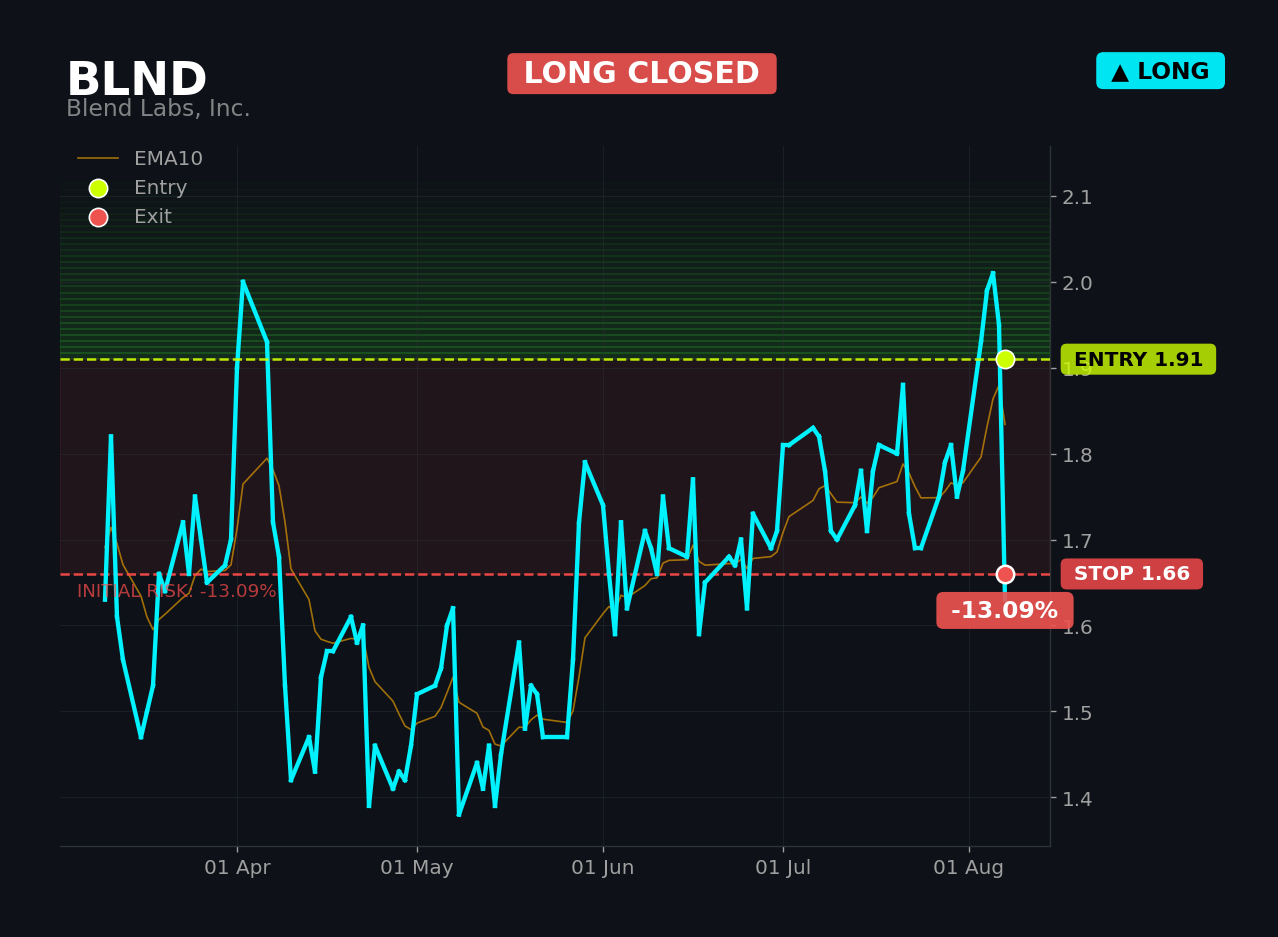Click the Blend Labs, Inc. subtitle
This screenshot has width=1278, height=937.
tap(158, 109)
